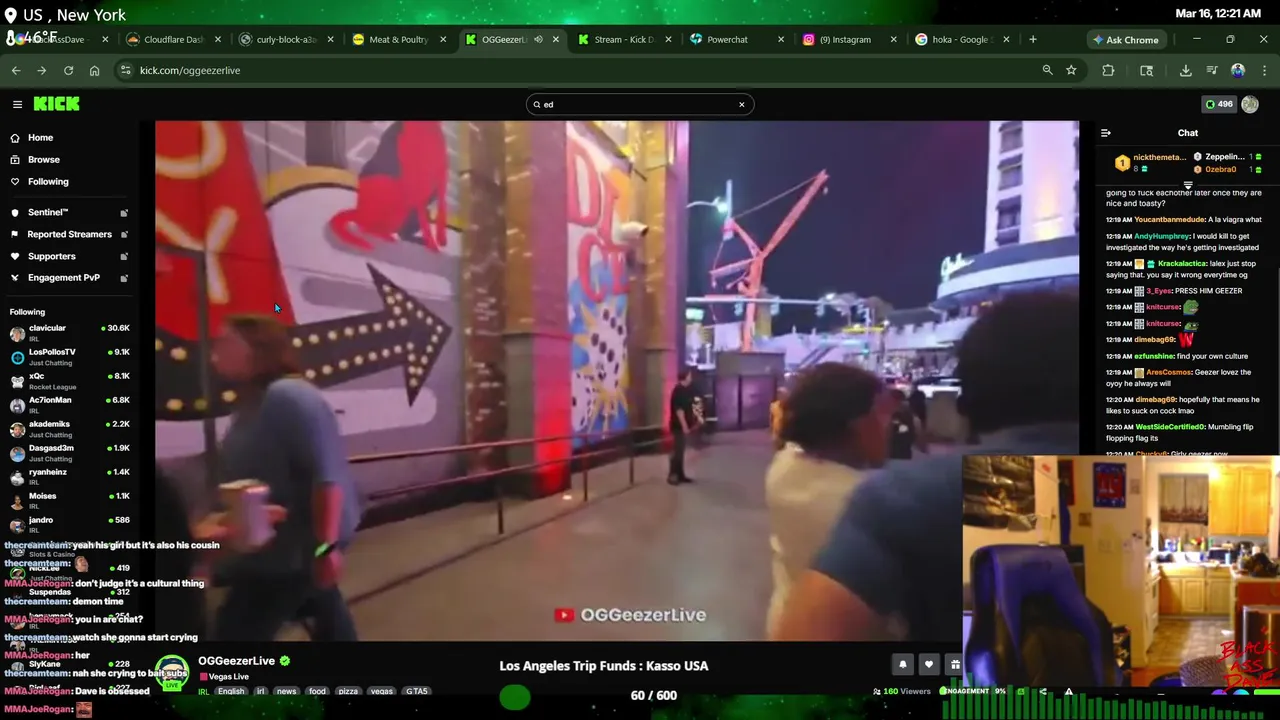
Task: Open Sentinel™ tool link
Action: pyautogui.click(x=48, y=213)
